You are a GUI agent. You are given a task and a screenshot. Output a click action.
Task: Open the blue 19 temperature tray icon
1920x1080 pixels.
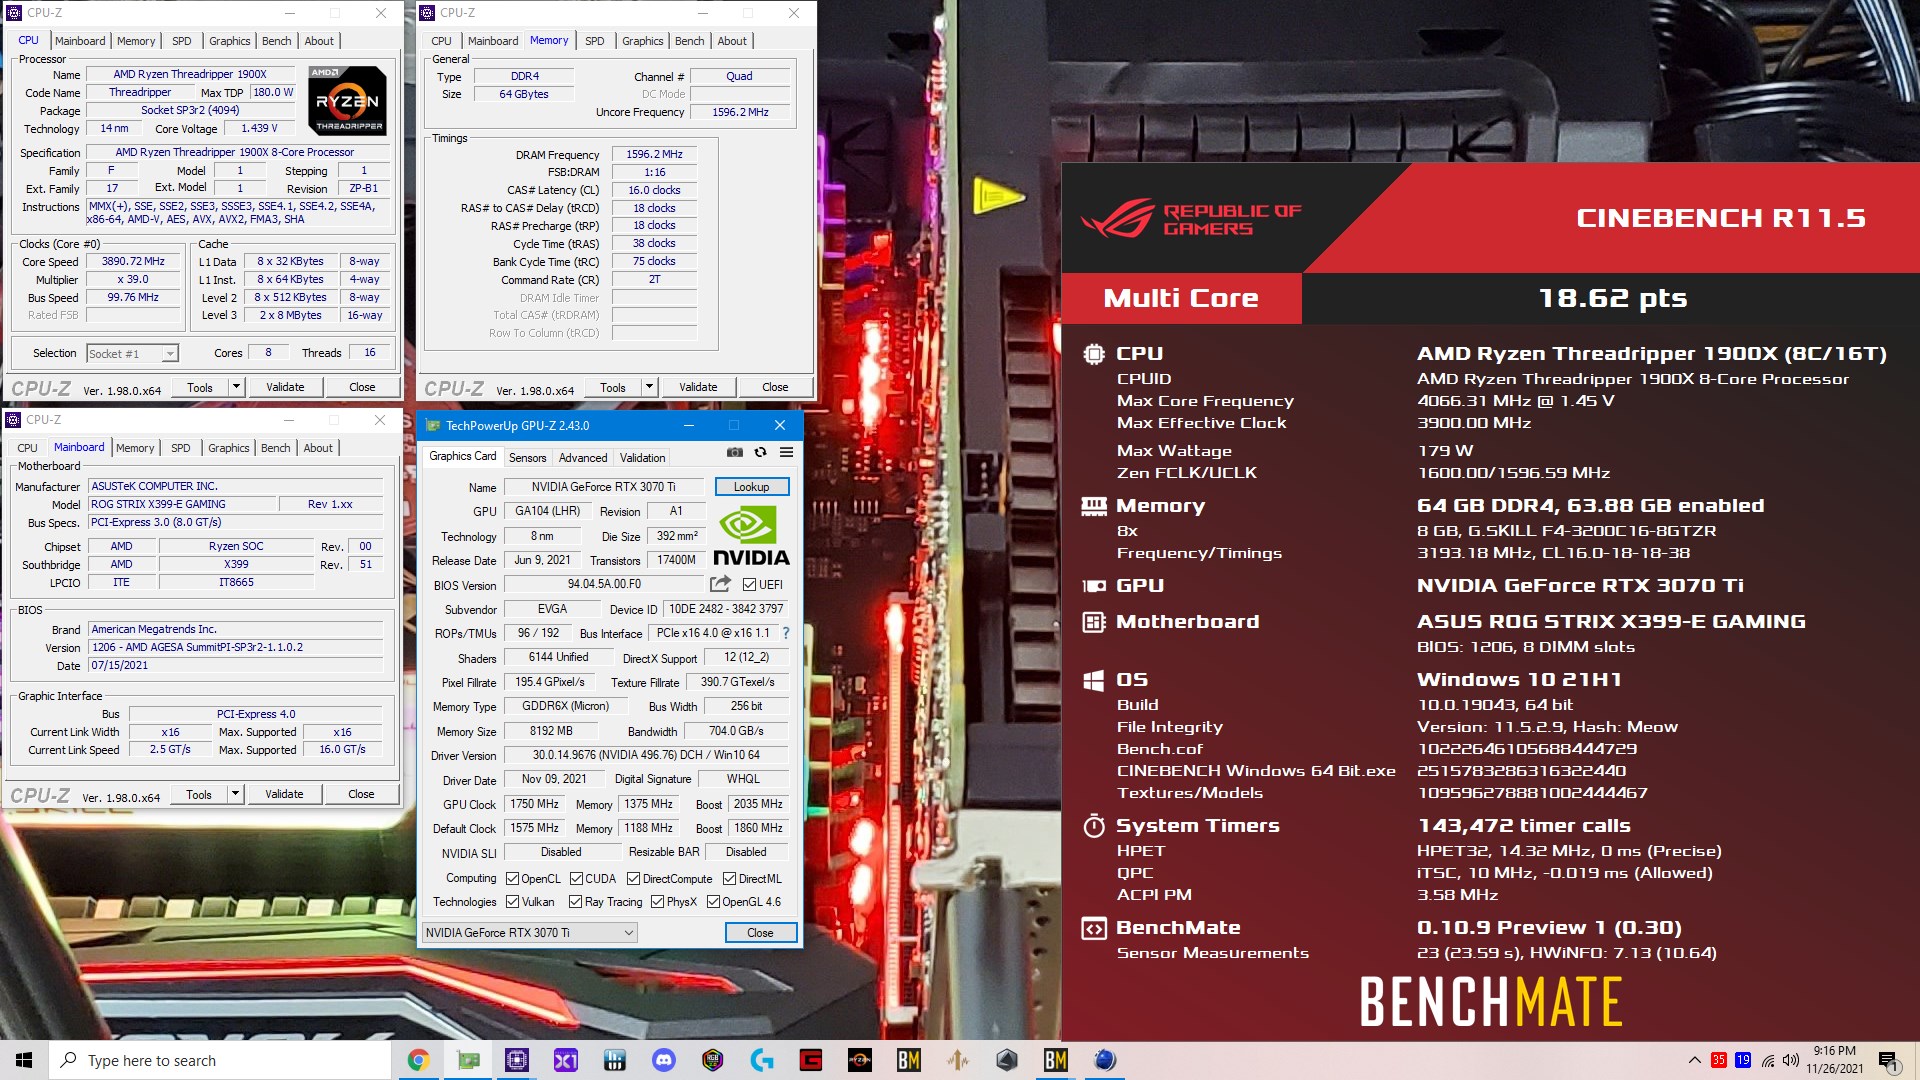(x=1743, y=1060)
